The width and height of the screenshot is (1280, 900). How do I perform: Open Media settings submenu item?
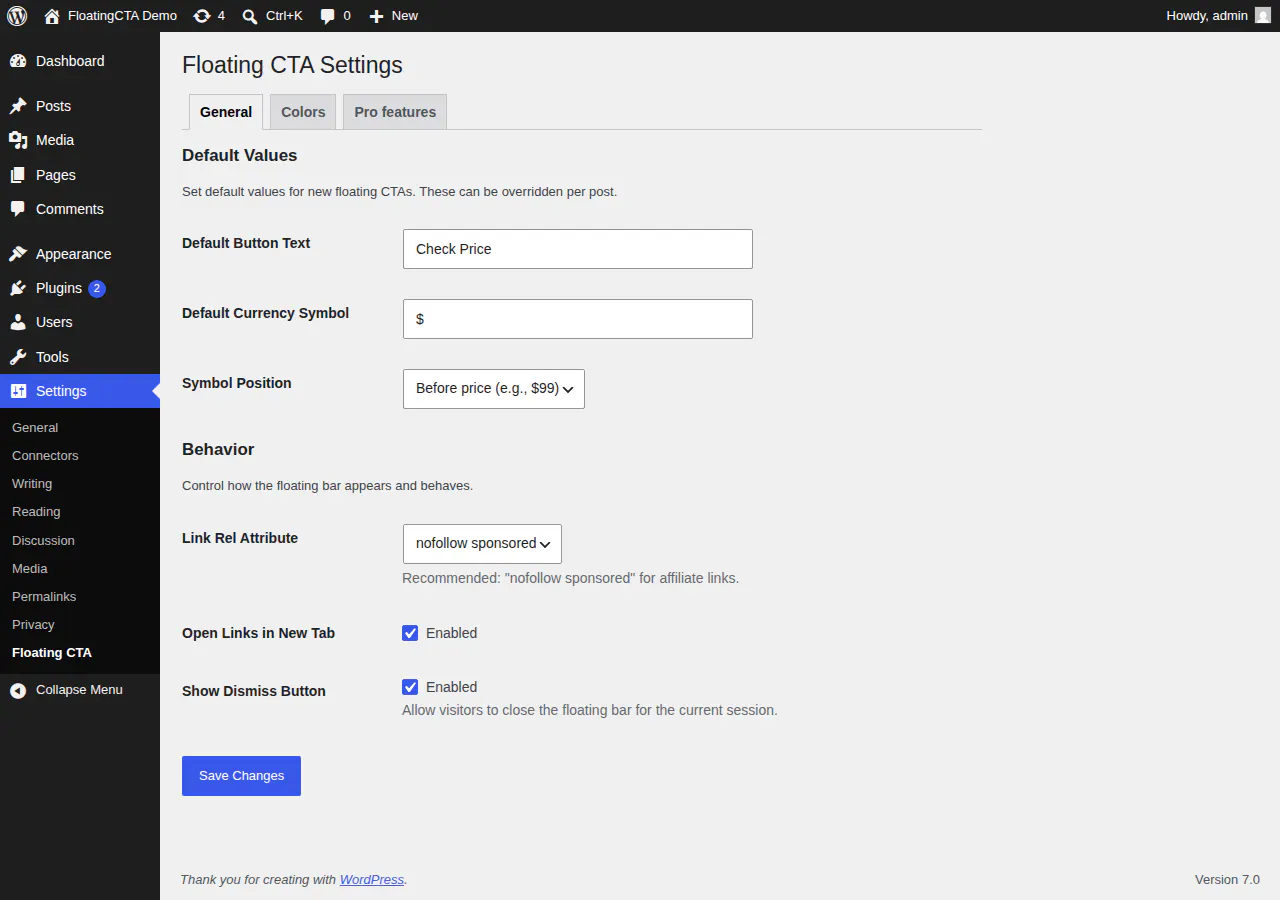pyautogui.click(x=30, y=568)
